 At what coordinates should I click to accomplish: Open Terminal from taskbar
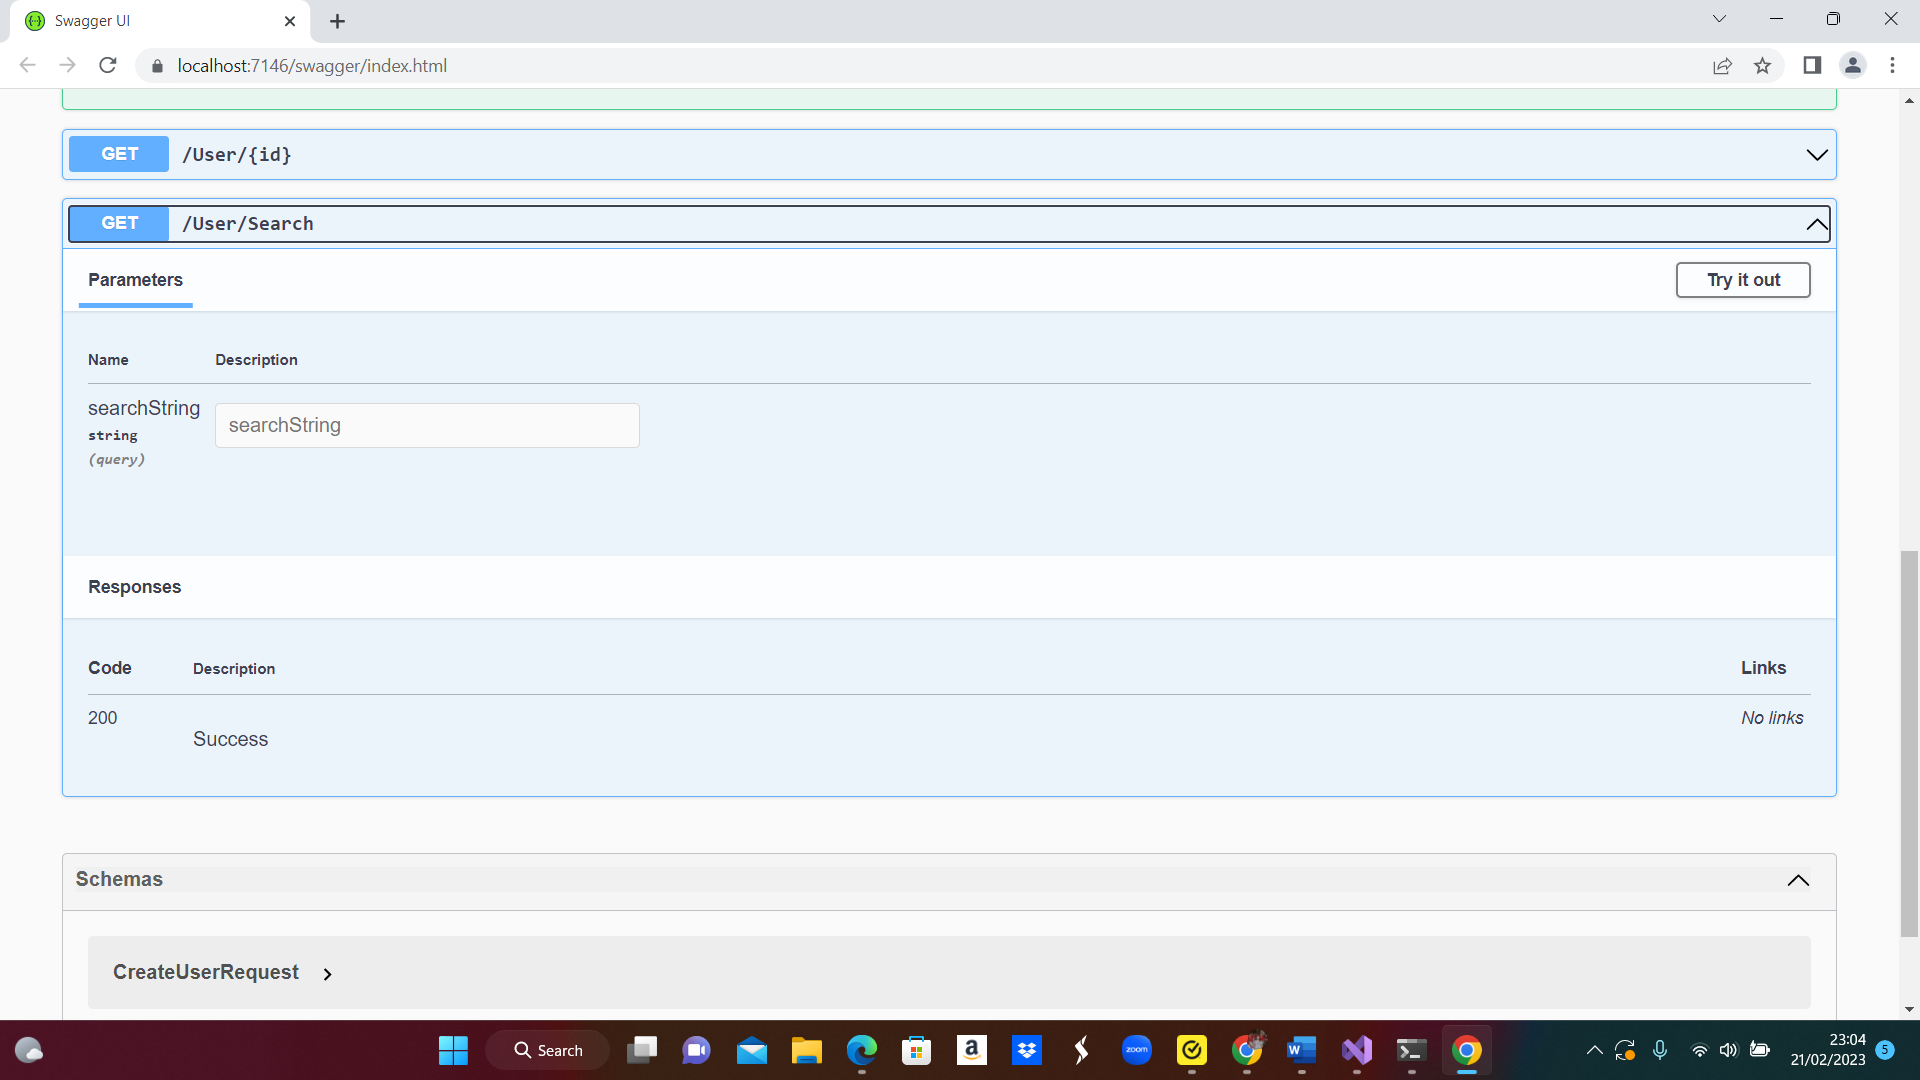tap(1411, 1050)
